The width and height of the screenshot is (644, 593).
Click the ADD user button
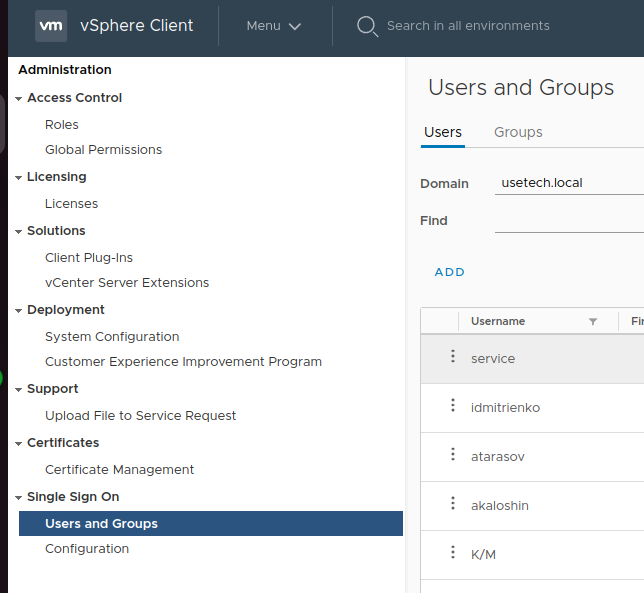point(450,272)
